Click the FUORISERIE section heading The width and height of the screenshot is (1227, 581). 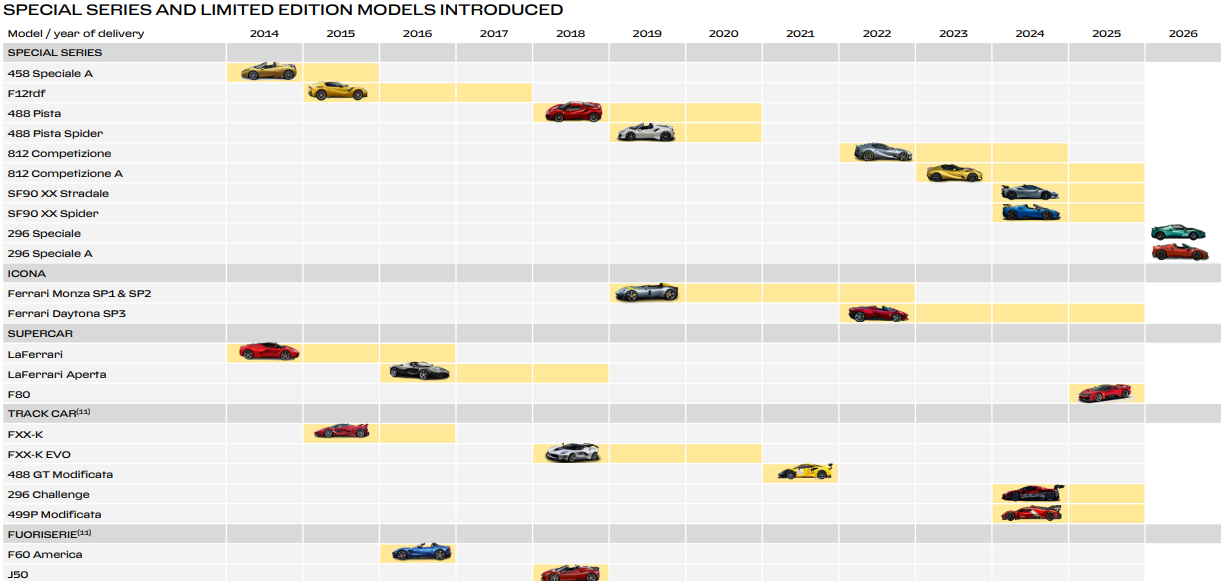click(x=49, y=533)
